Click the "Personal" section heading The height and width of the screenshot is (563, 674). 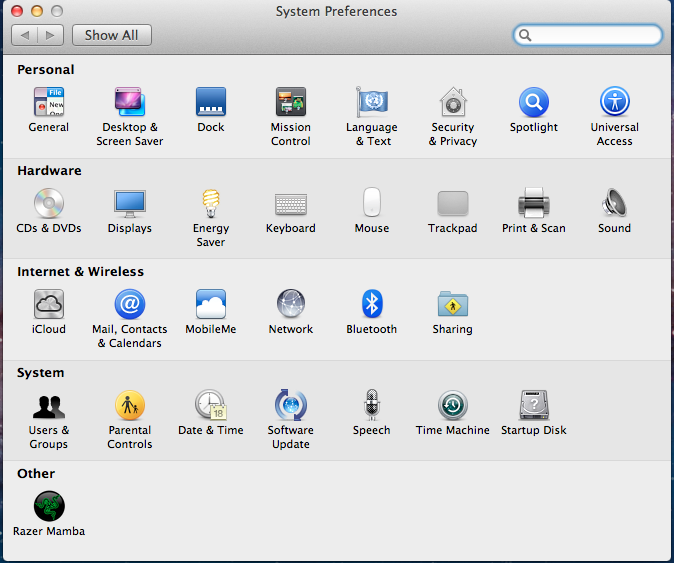coord(46,70)
